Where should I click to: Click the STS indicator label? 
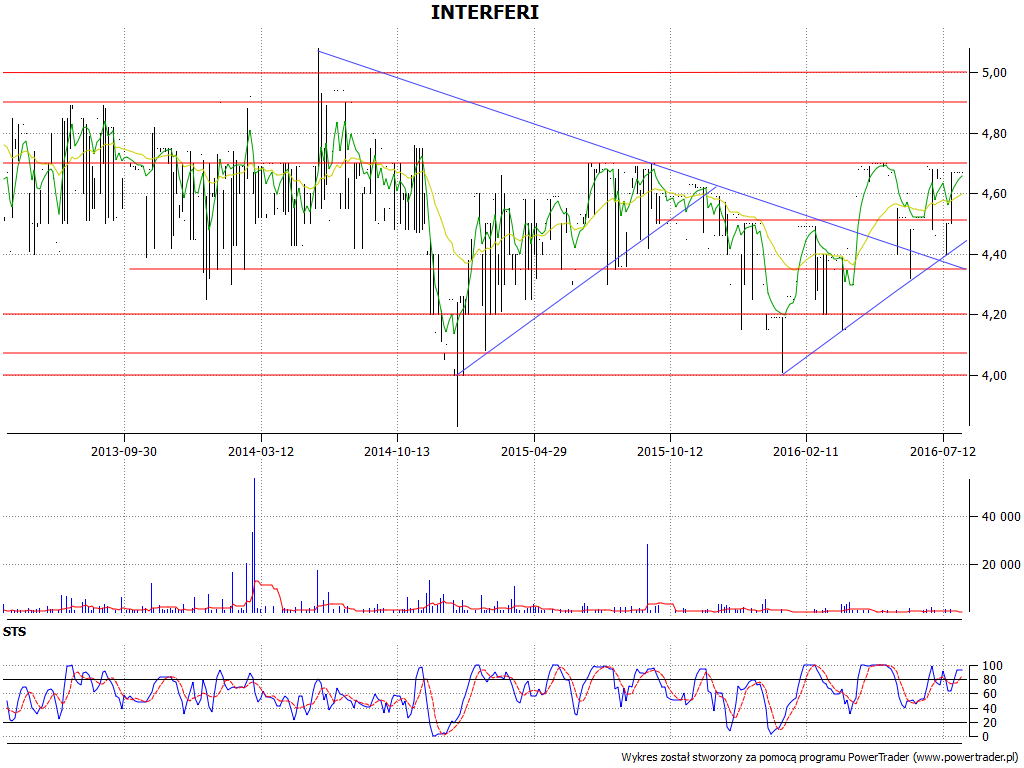click(x=14, y=632)
